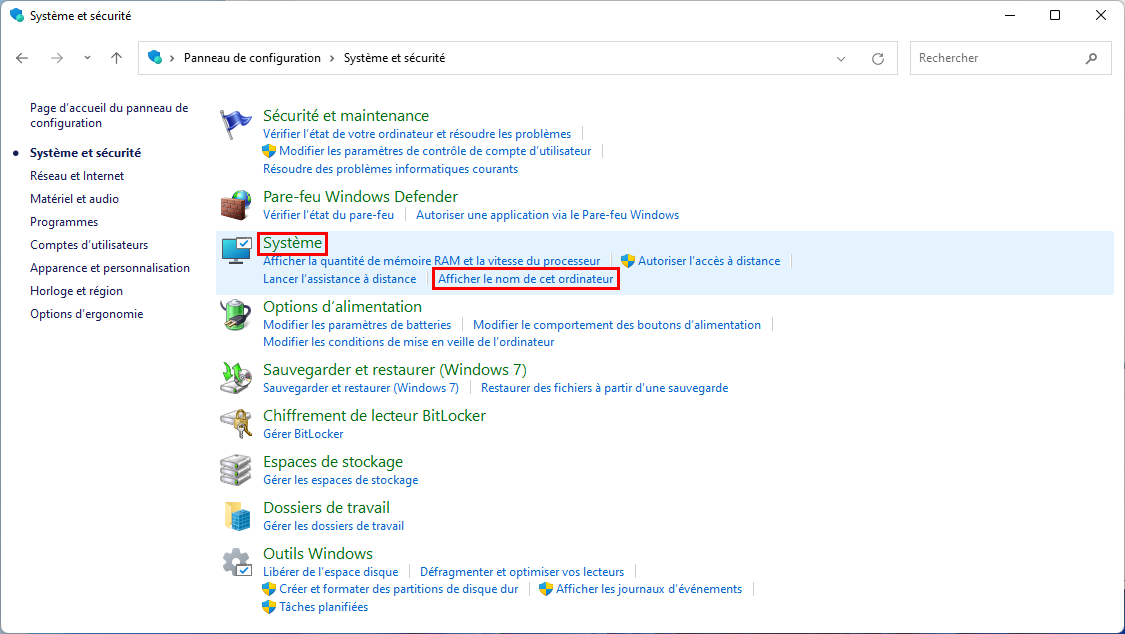Click Autoriser une application via le Pare-feu
This screenshot has height=634, width=1125.
point(547,214)
